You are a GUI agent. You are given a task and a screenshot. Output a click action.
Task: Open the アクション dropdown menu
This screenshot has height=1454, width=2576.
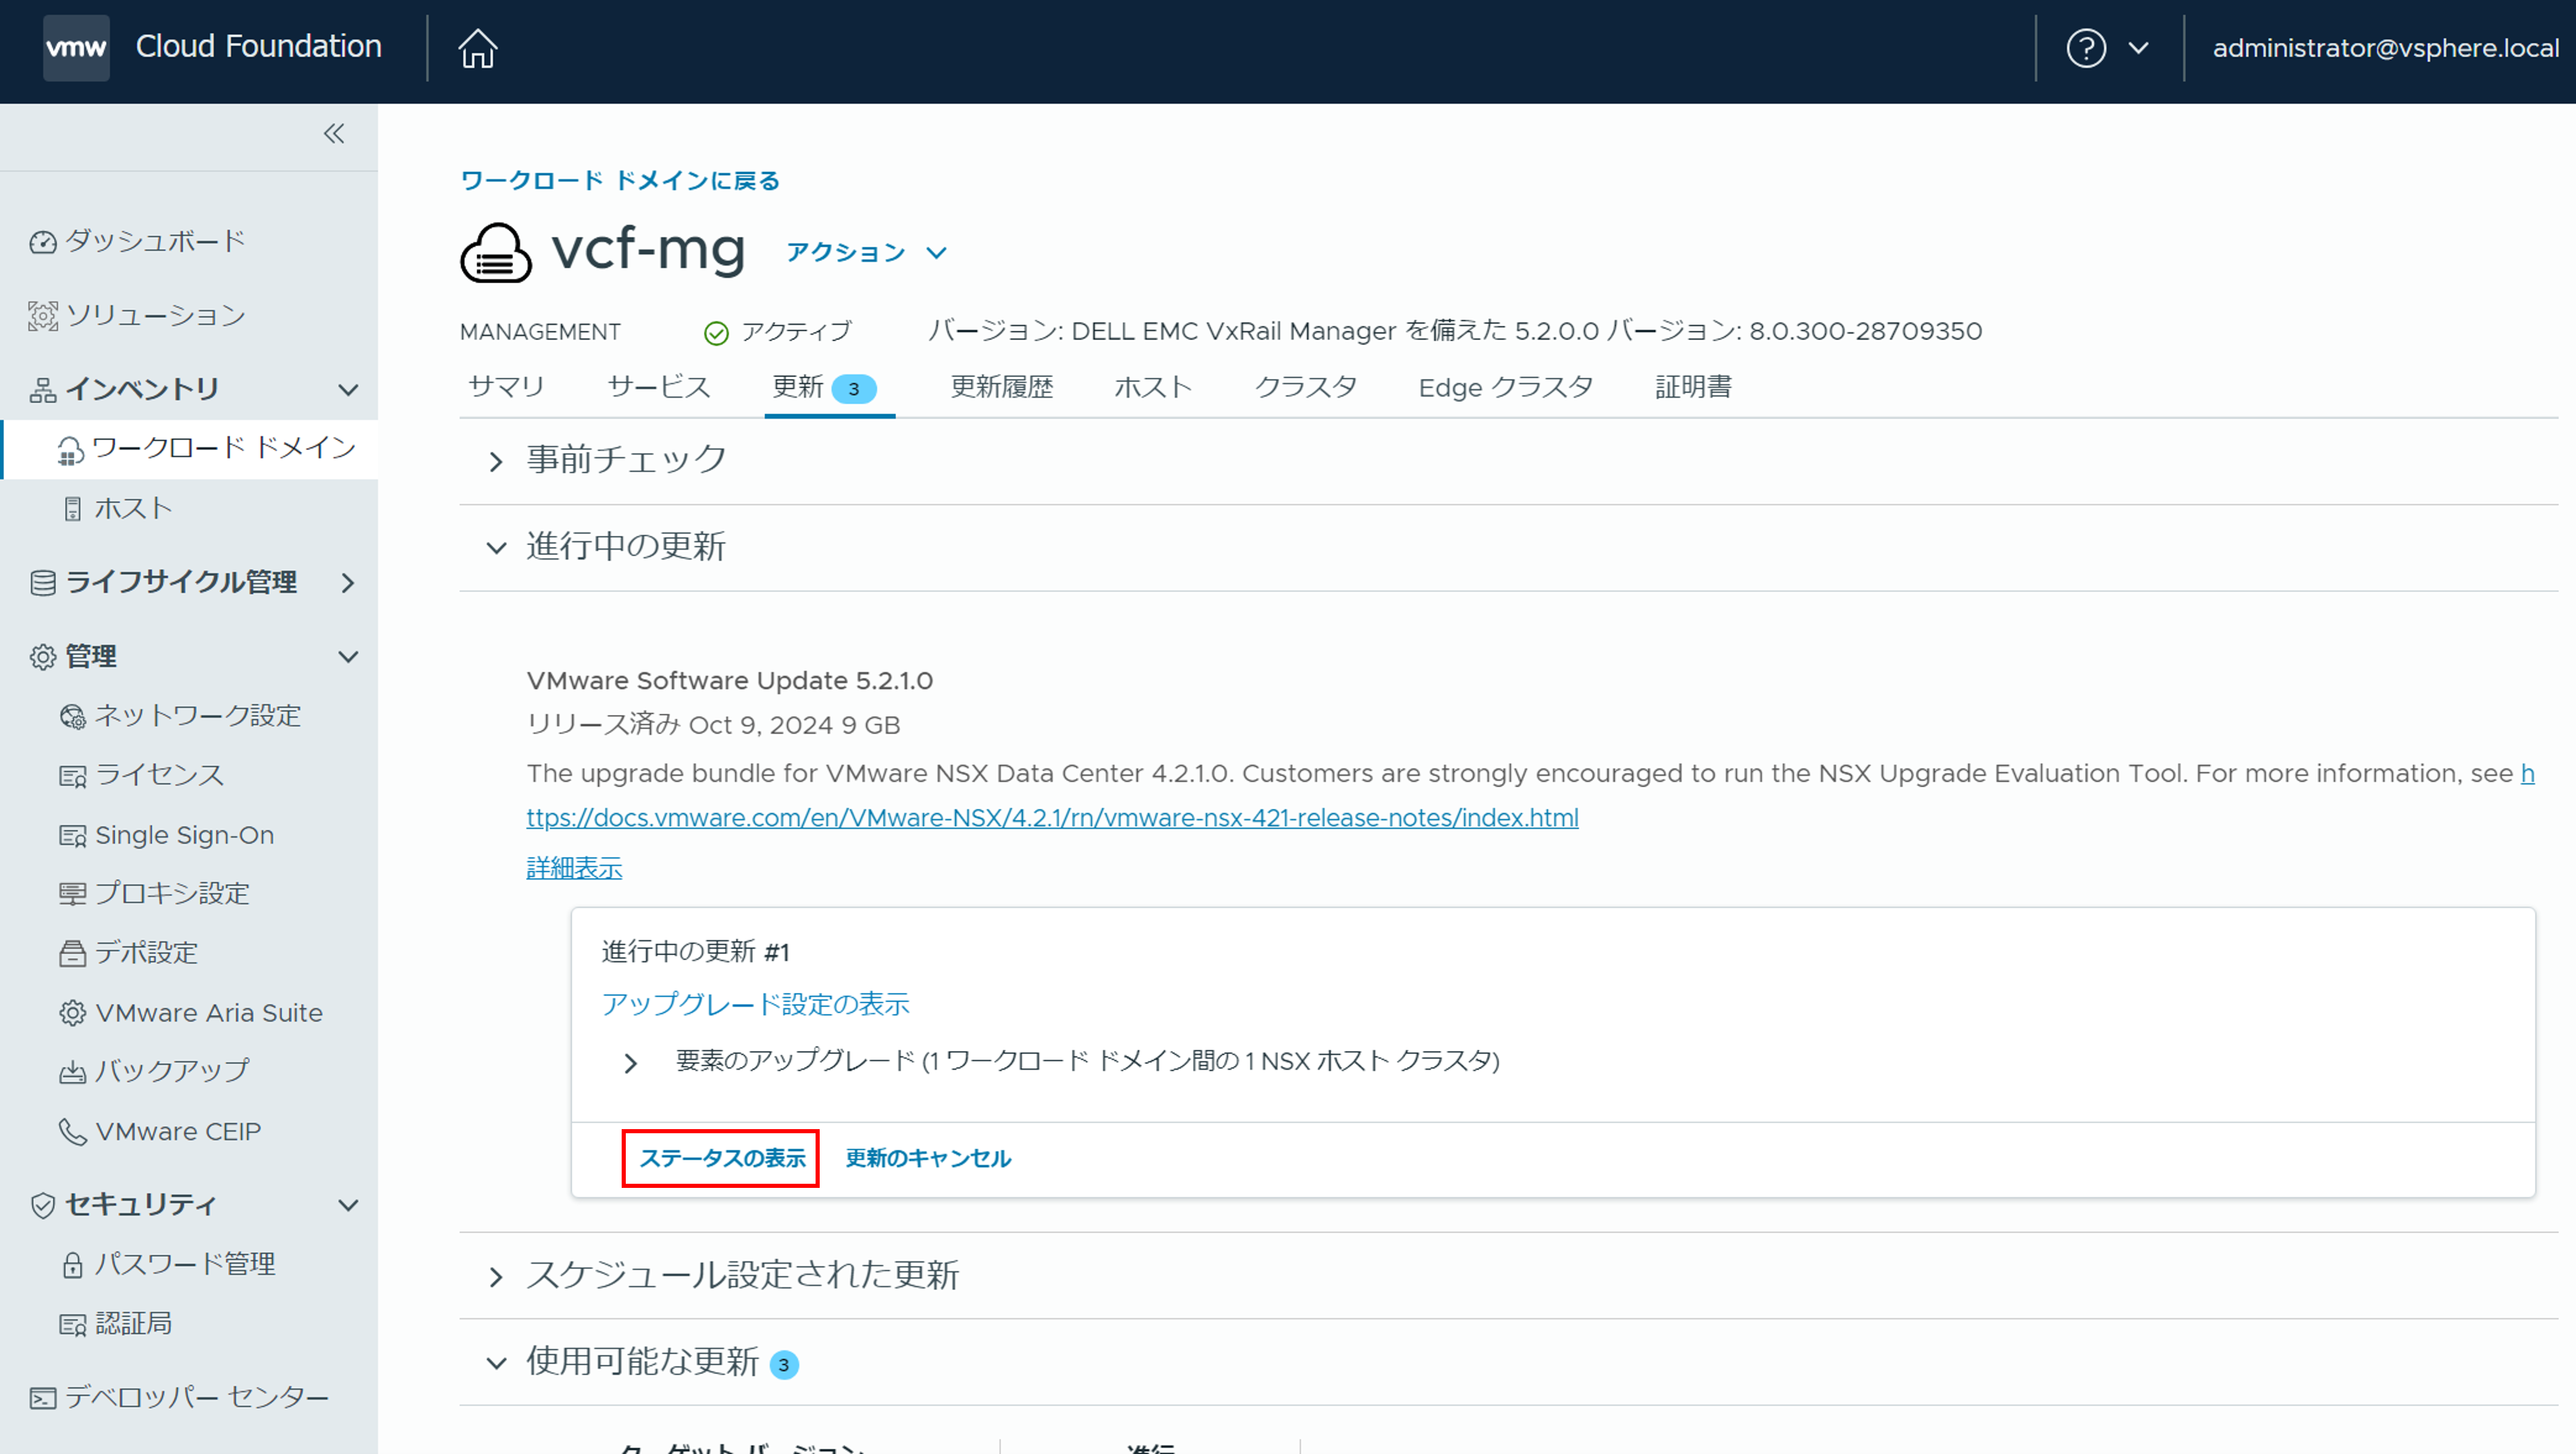click(x=866, y=252)
